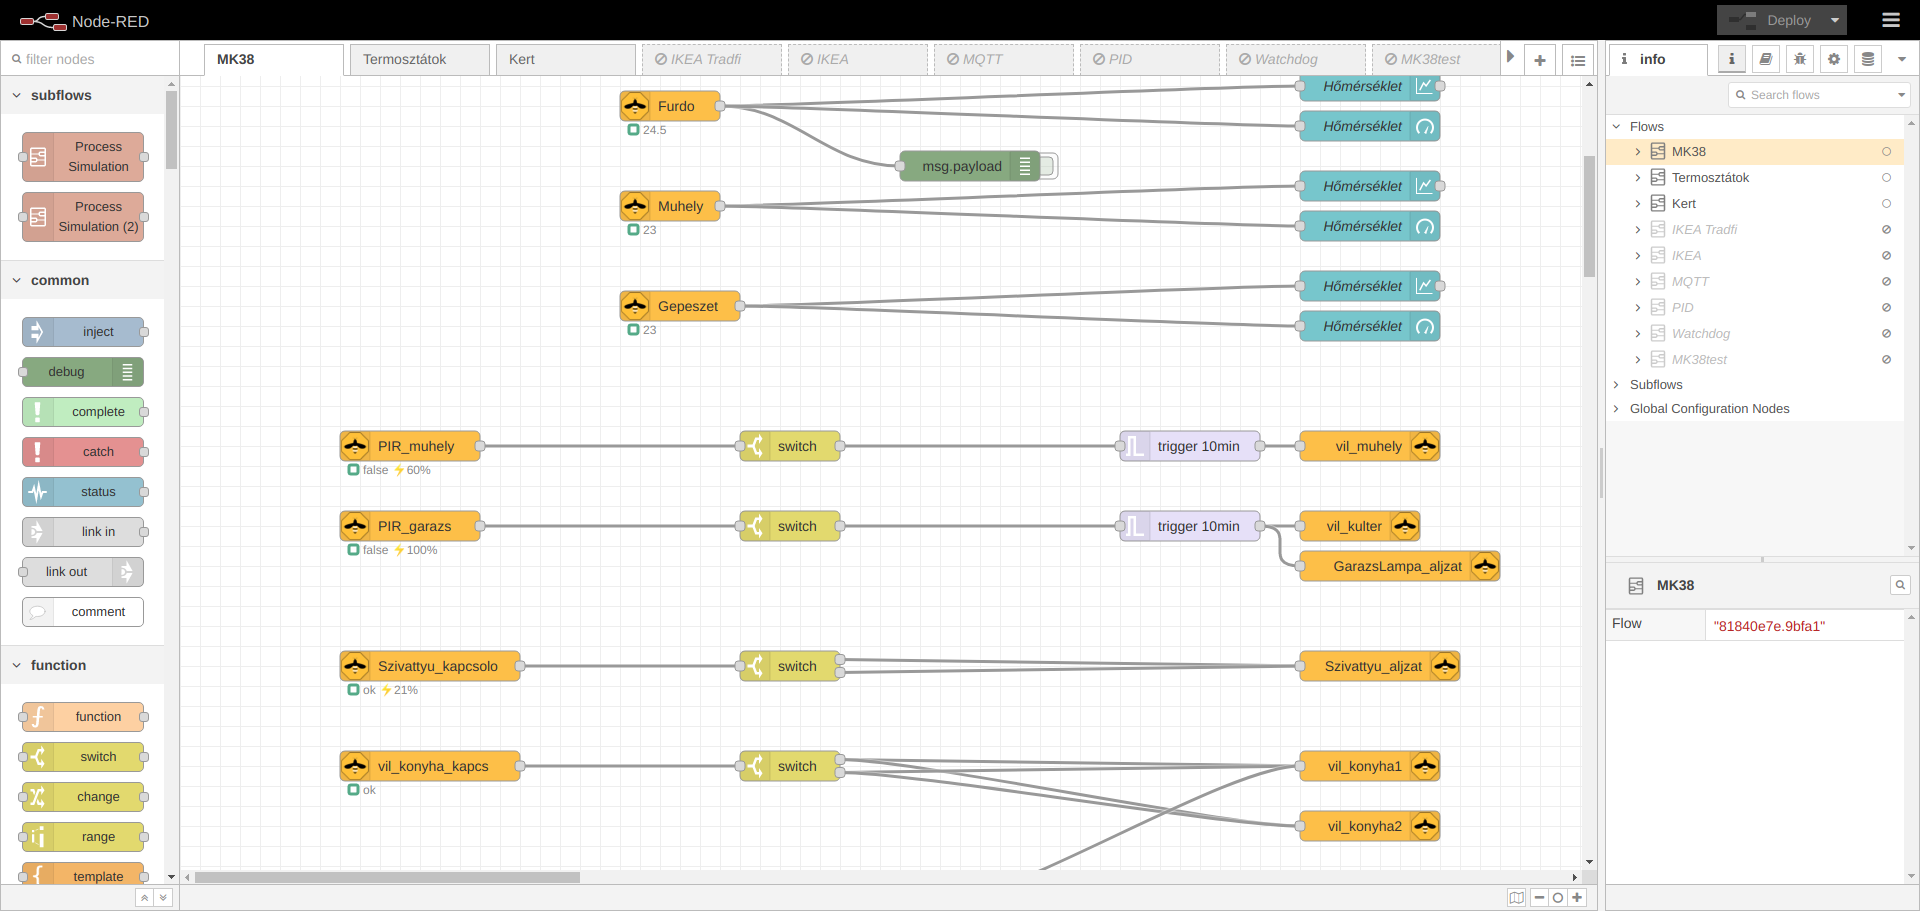The height and width of the screenshot is (914, 1920).
Task: Select the link out palette node
Action: pos(83,572)
